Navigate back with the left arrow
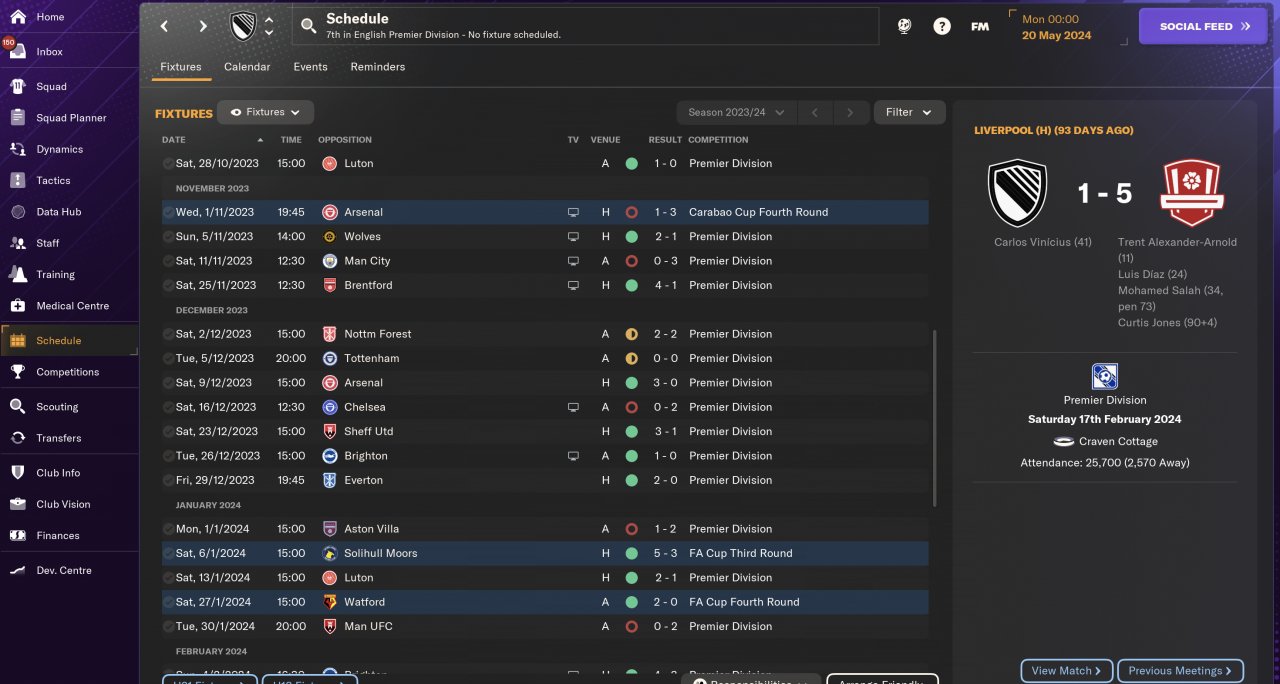The width and height of the screenshot is (1280, 684). click(165, 26)
